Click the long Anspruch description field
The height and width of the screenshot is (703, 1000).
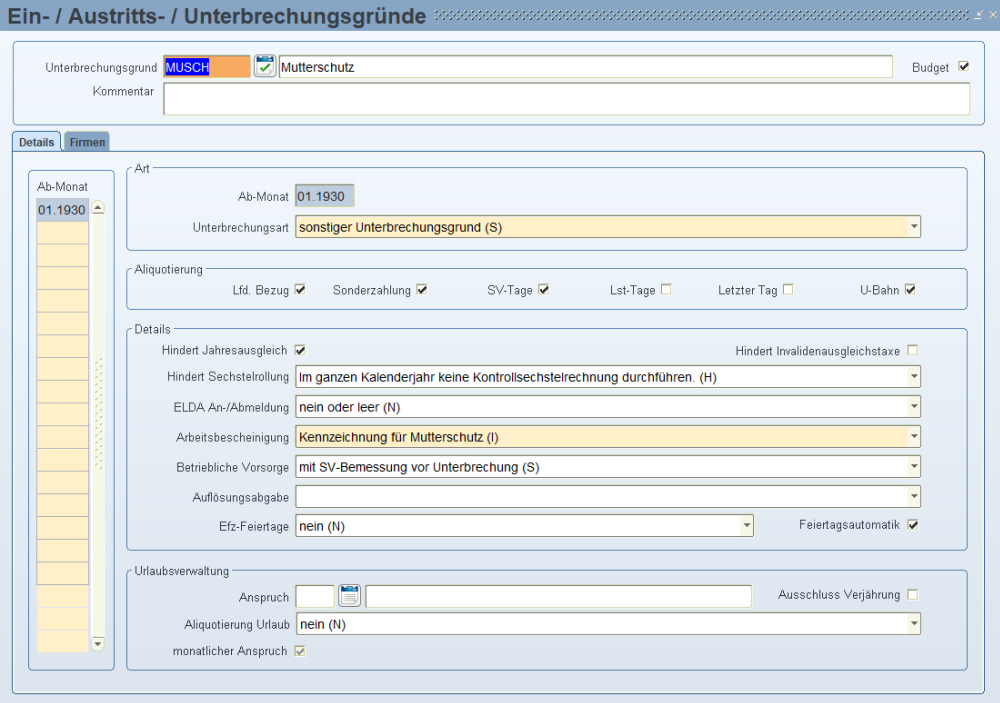[559, 596]
